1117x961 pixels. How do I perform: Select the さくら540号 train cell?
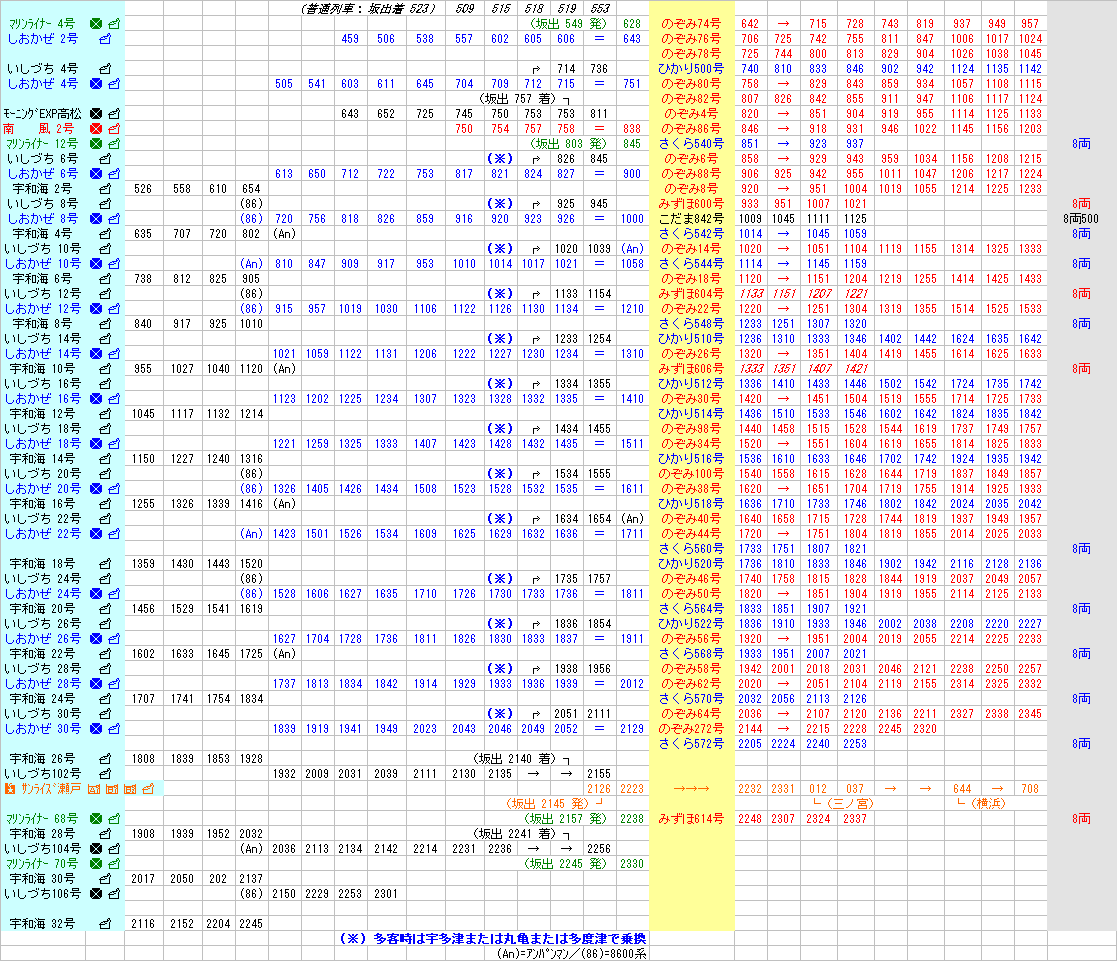click(691, 143)
